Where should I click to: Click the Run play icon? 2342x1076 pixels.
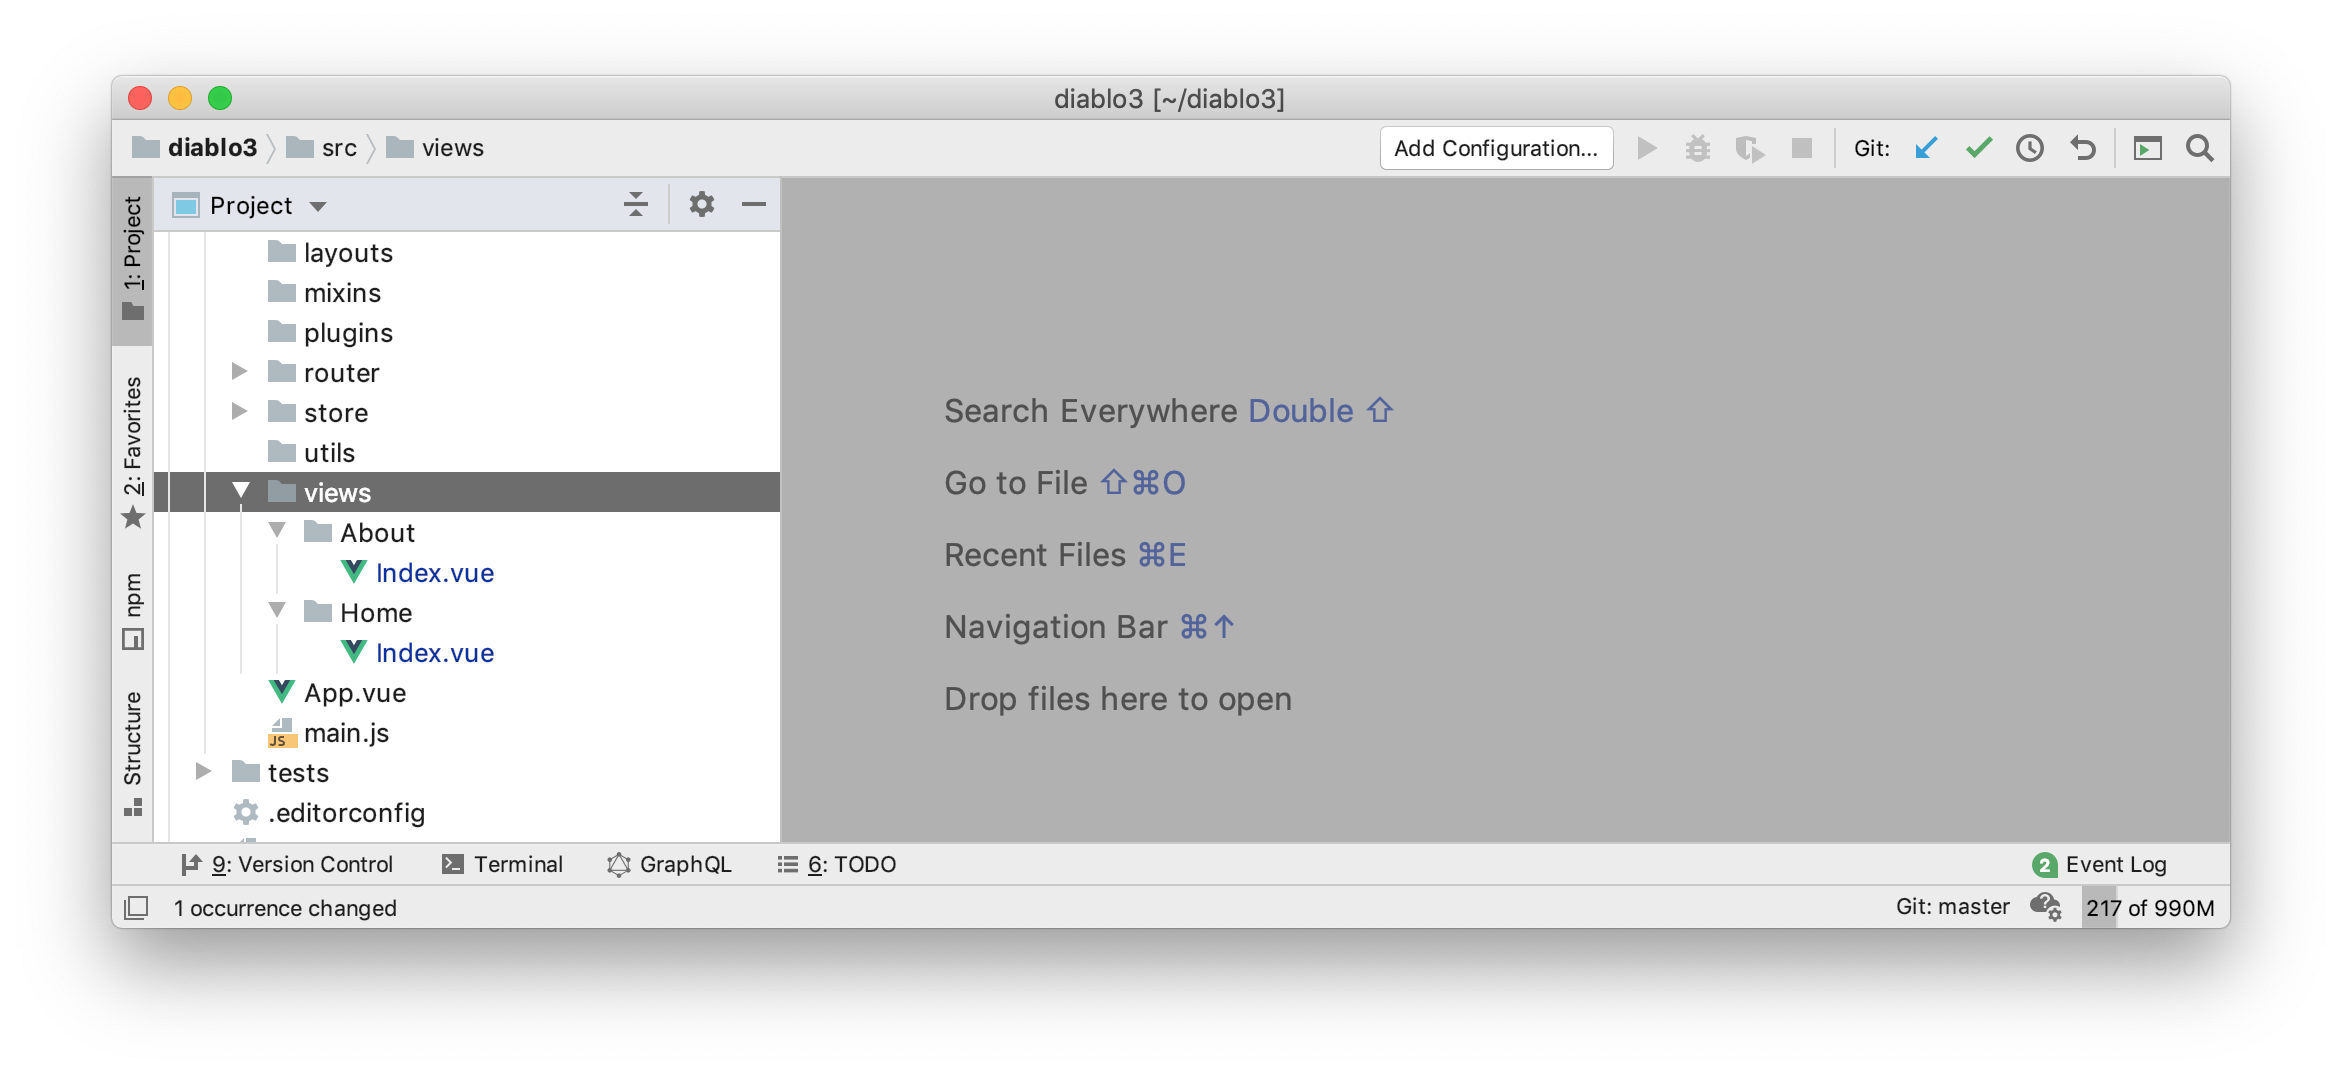tap(1647, 148)
